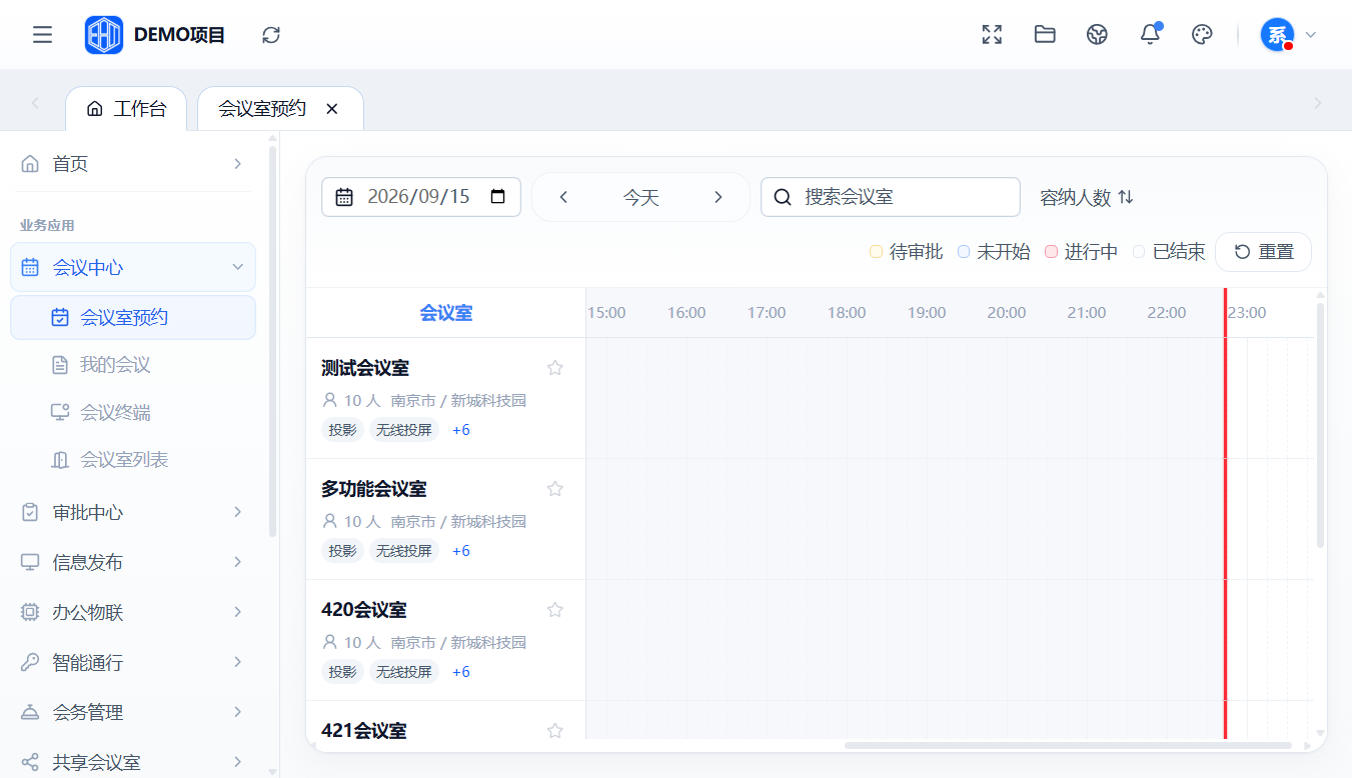The image size is (1352, 778).
Task: Sort rooms by 容纳人数
Action: click(x=1087, y=197)
